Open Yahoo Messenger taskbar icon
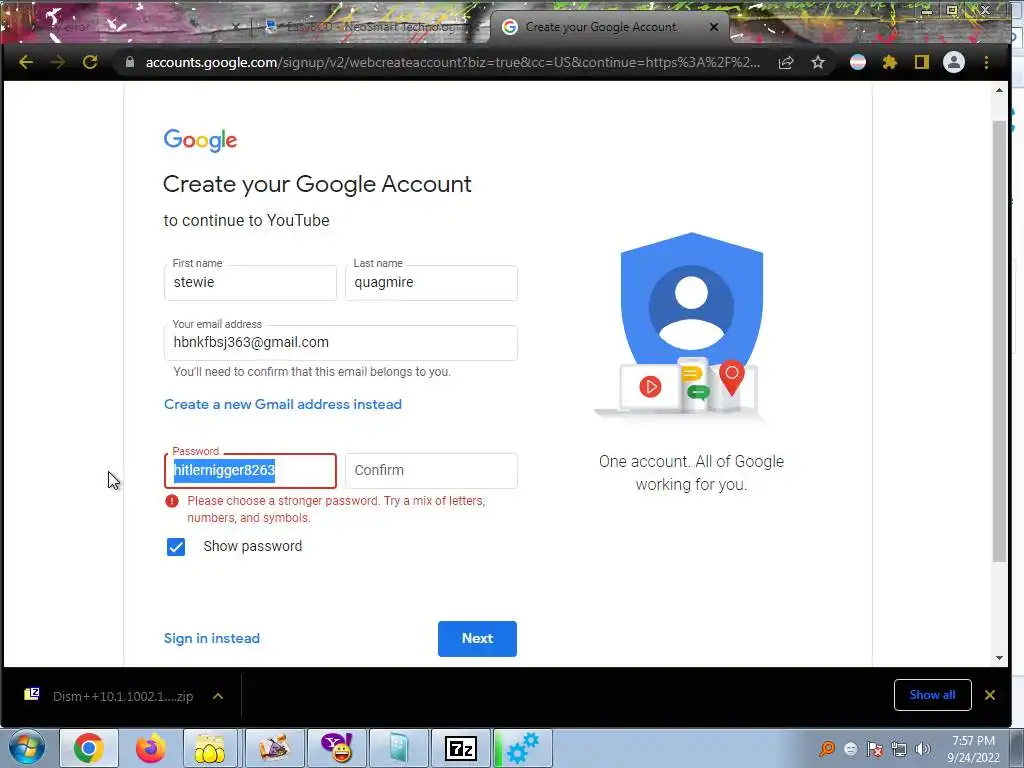The height and width of the screenshot is (768, 1024). (336, 748)
